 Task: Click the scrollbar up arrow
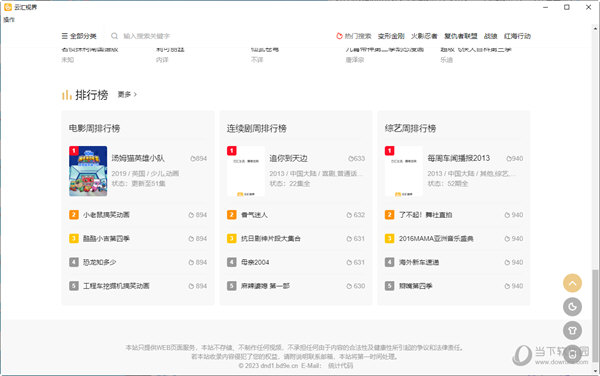coord(595,28)
